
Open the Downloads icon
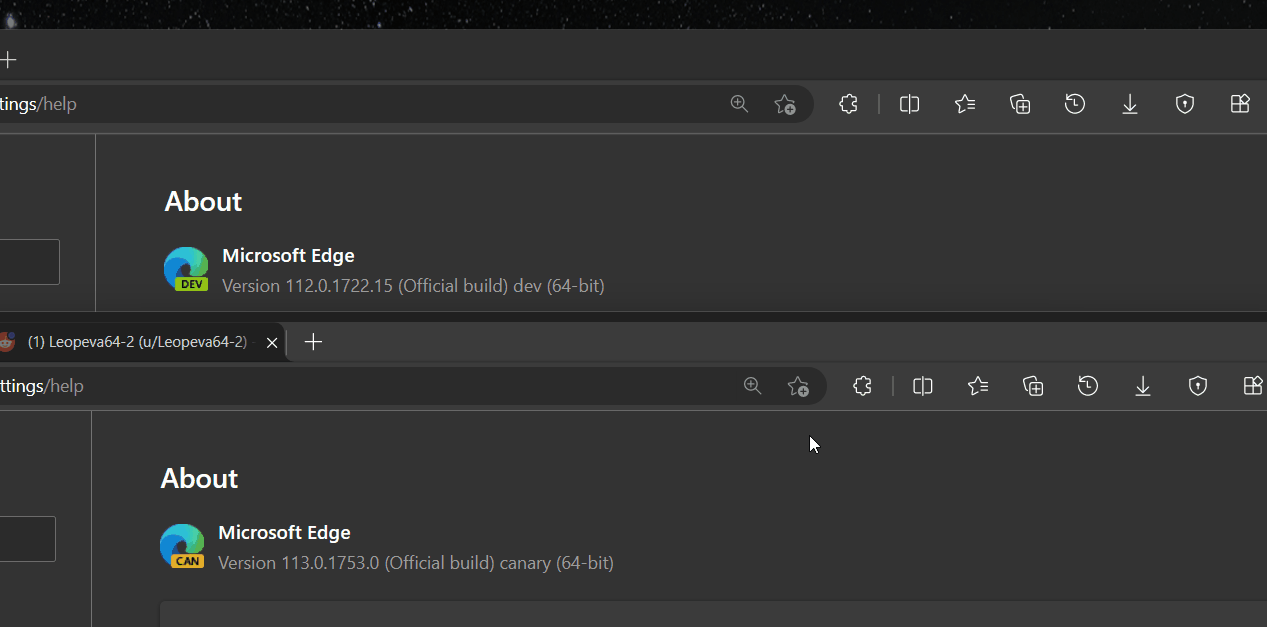[x=1130, y=104]
